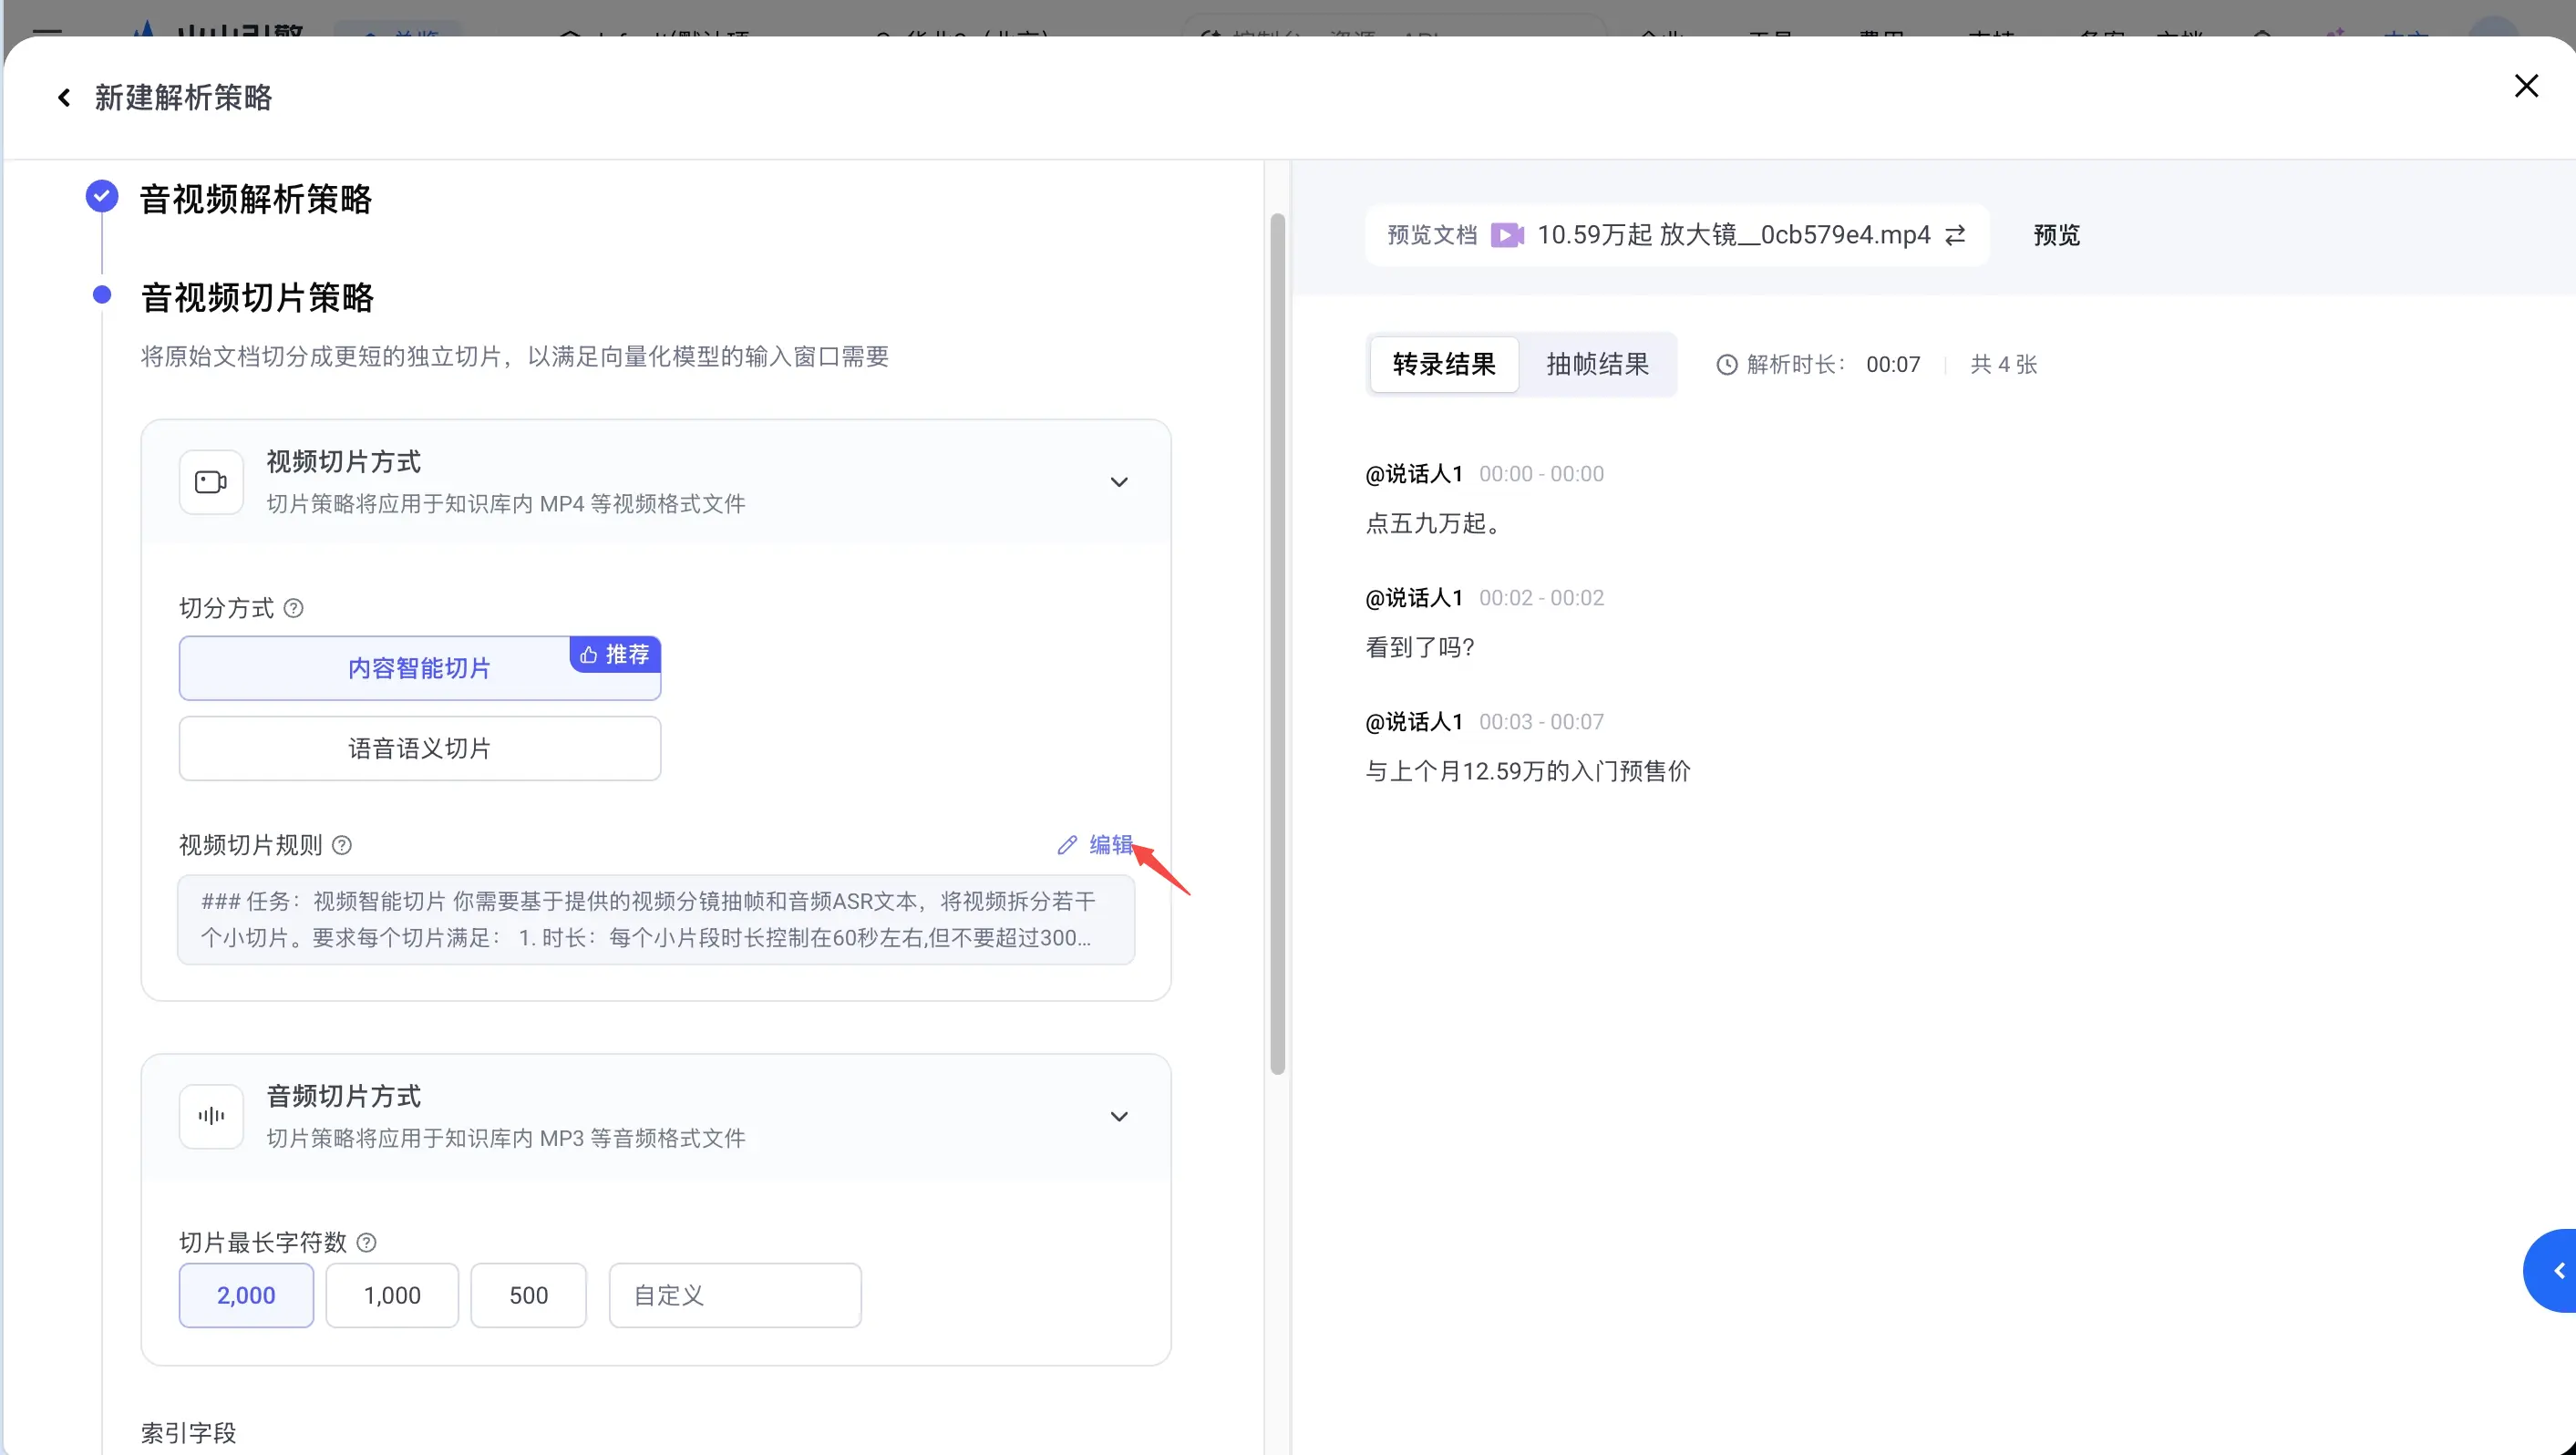This screenshot has width=2576, height=1455.
Task: Click transcript line 与上个月12.59万的入门预售价
Action: 1528,771
